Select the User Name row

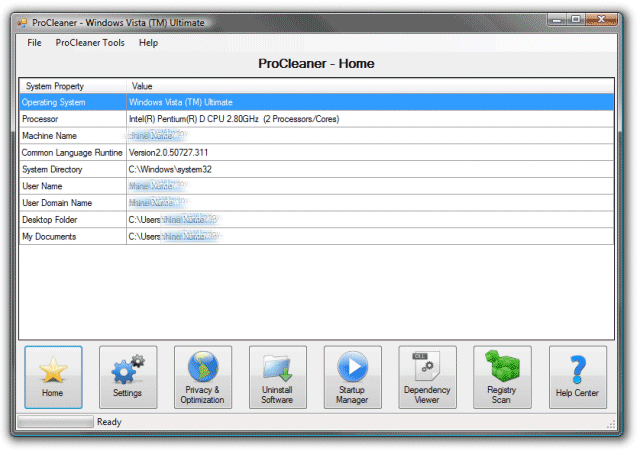click(317, 186)
